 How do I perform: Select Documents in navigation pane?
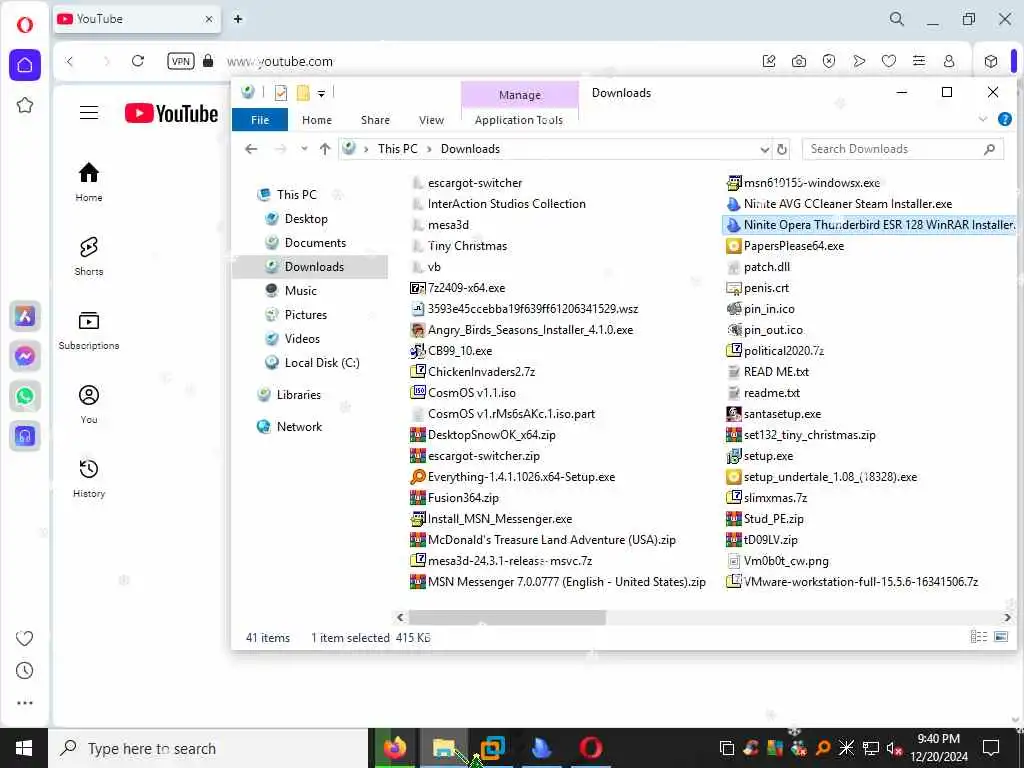[315, 243]
